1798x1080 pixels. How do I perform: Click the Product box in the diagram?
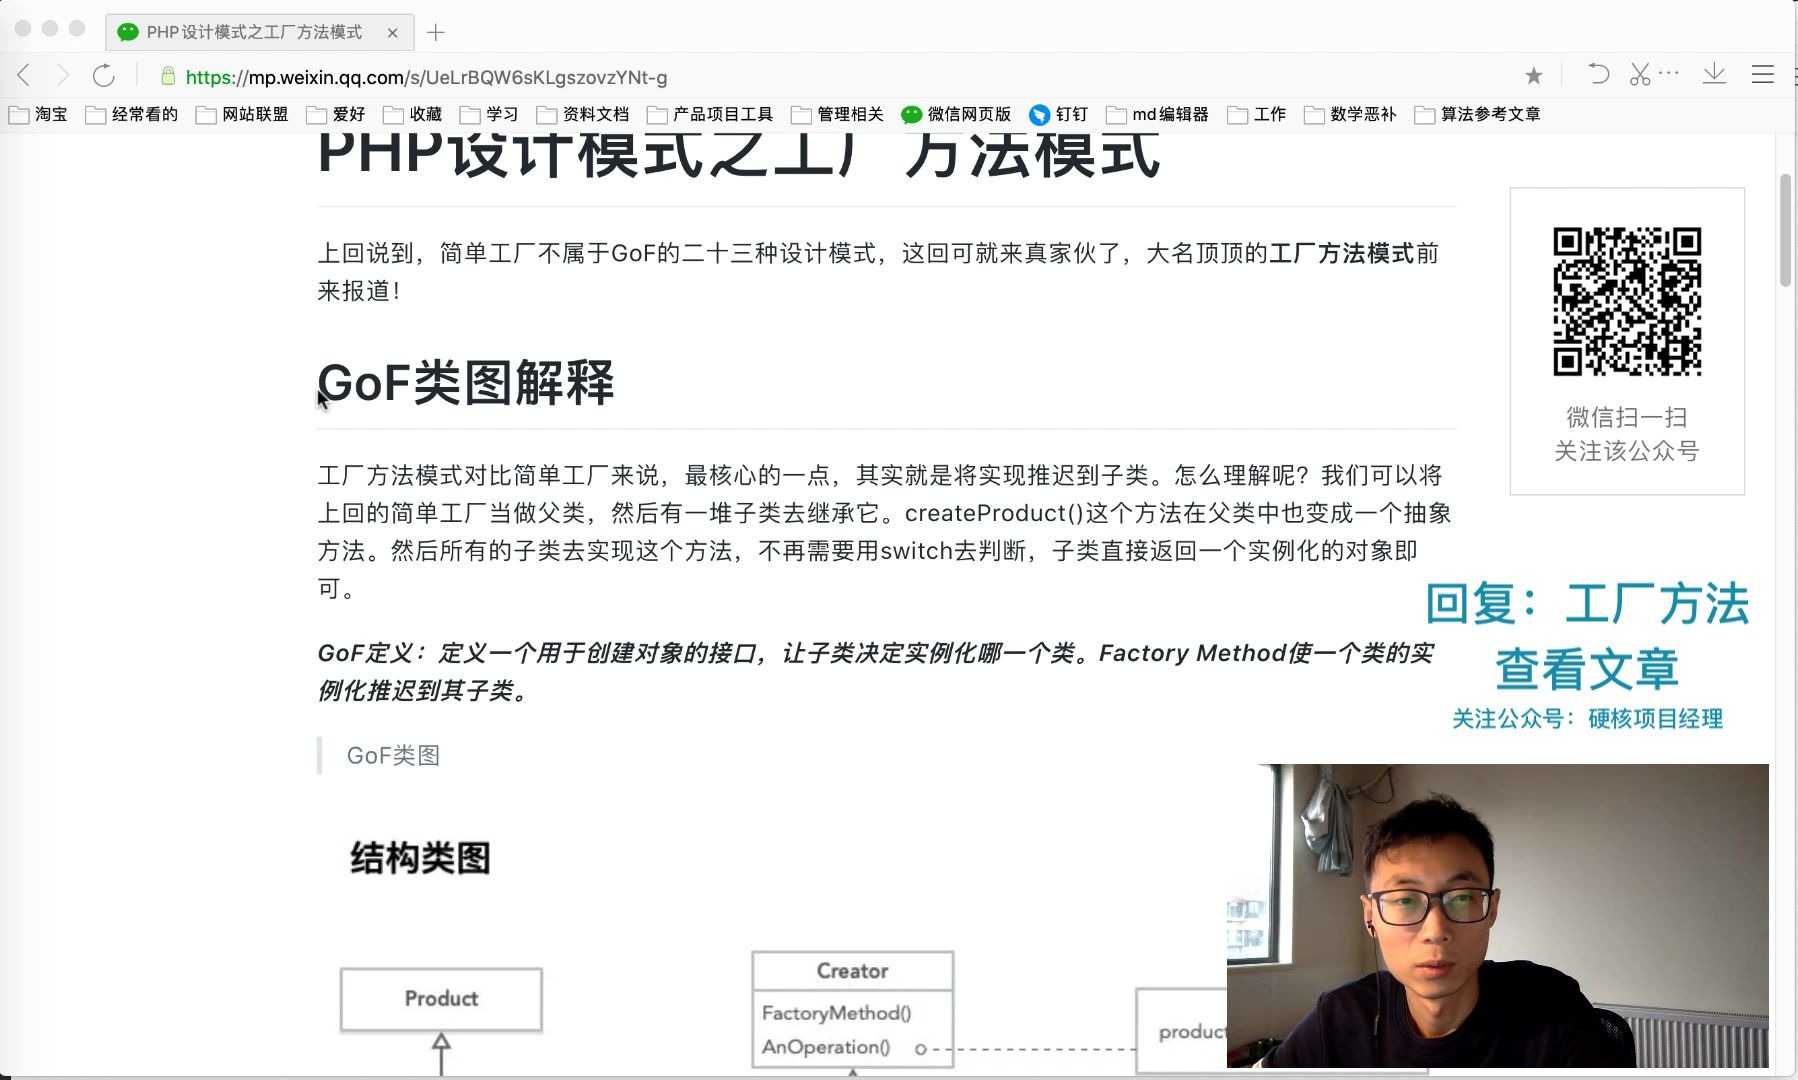coord(441,998)
